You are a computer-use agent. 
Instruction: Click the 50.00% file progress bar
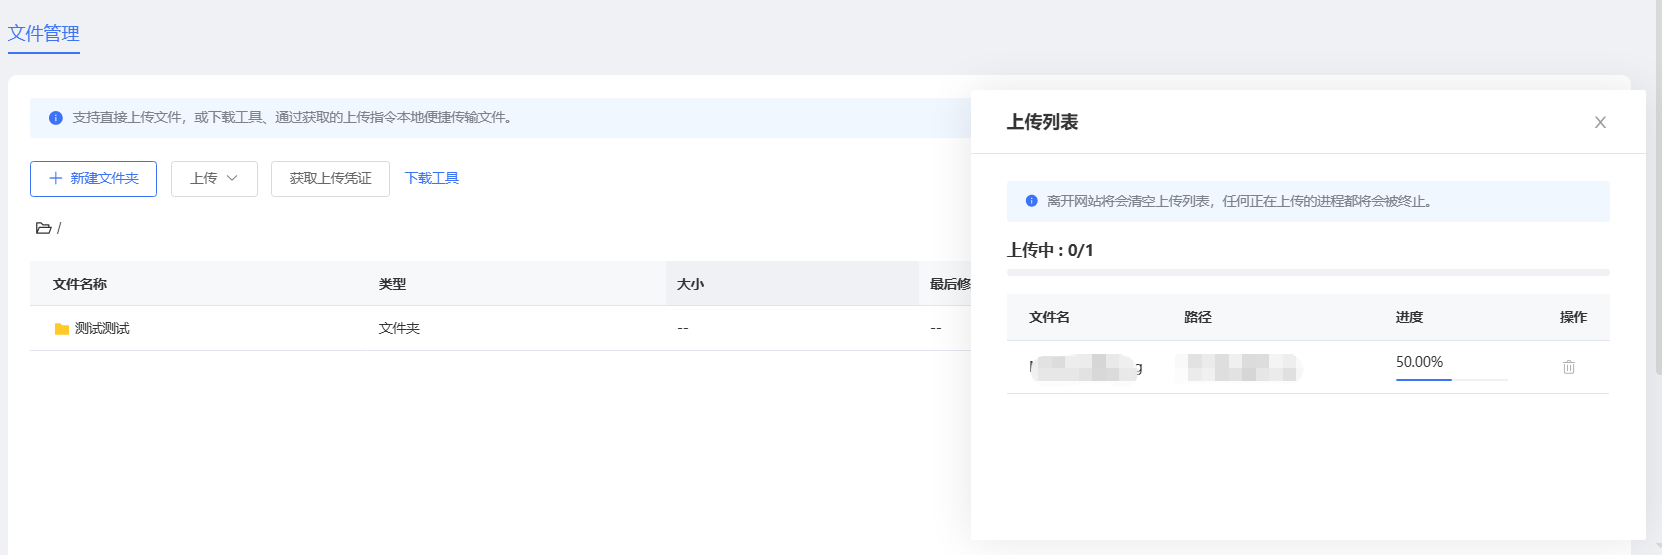click(x=1450, y=380)
